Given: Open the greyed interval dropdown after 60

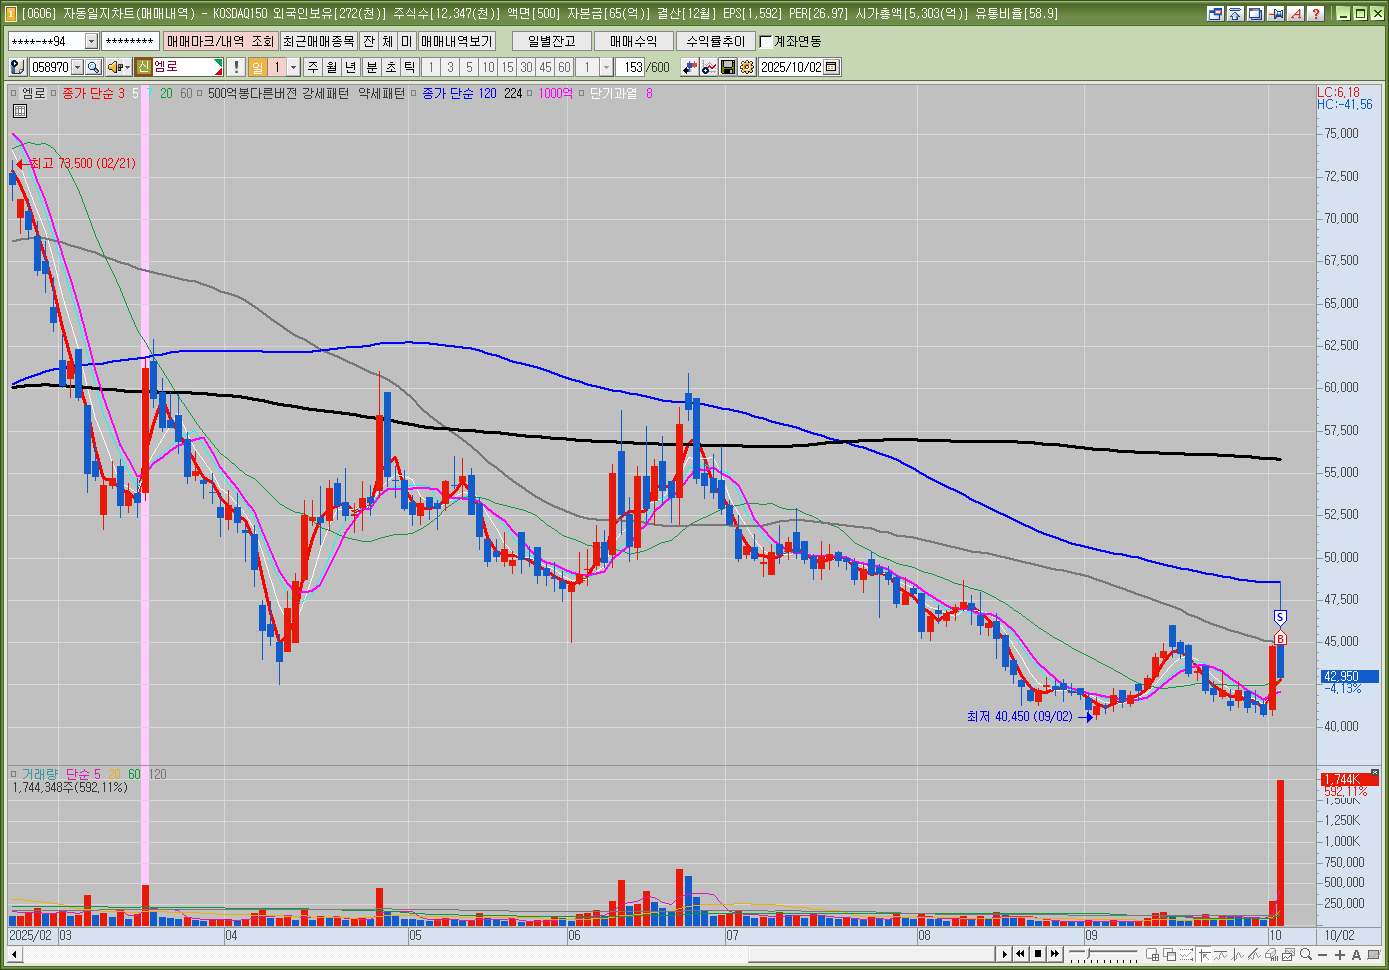Looking at the screenshot, I should (606, 67).
